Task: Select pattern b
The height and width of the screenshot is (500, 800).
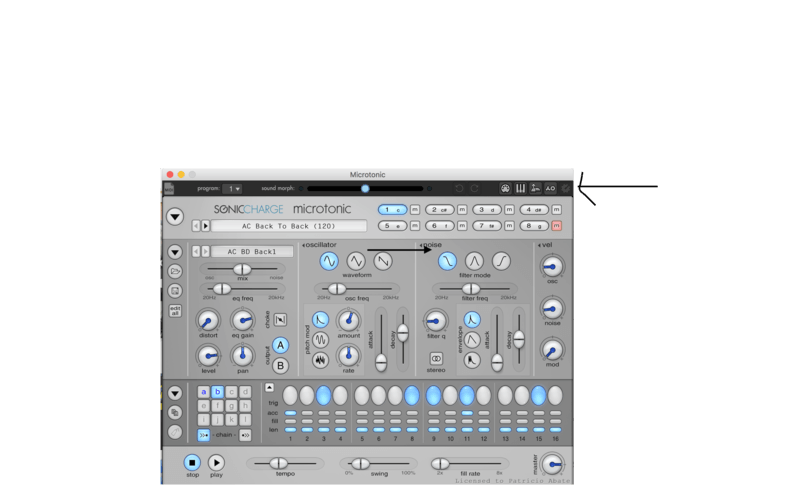Action: click(x=217, y=392)
